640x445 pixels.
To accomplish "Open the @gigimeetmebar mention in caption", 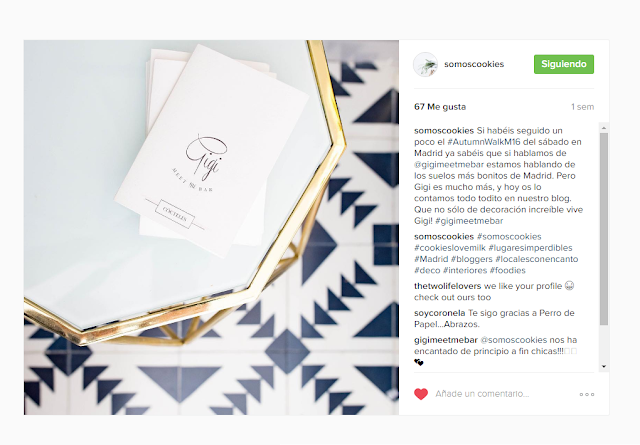I will click(x=449, y=165).
